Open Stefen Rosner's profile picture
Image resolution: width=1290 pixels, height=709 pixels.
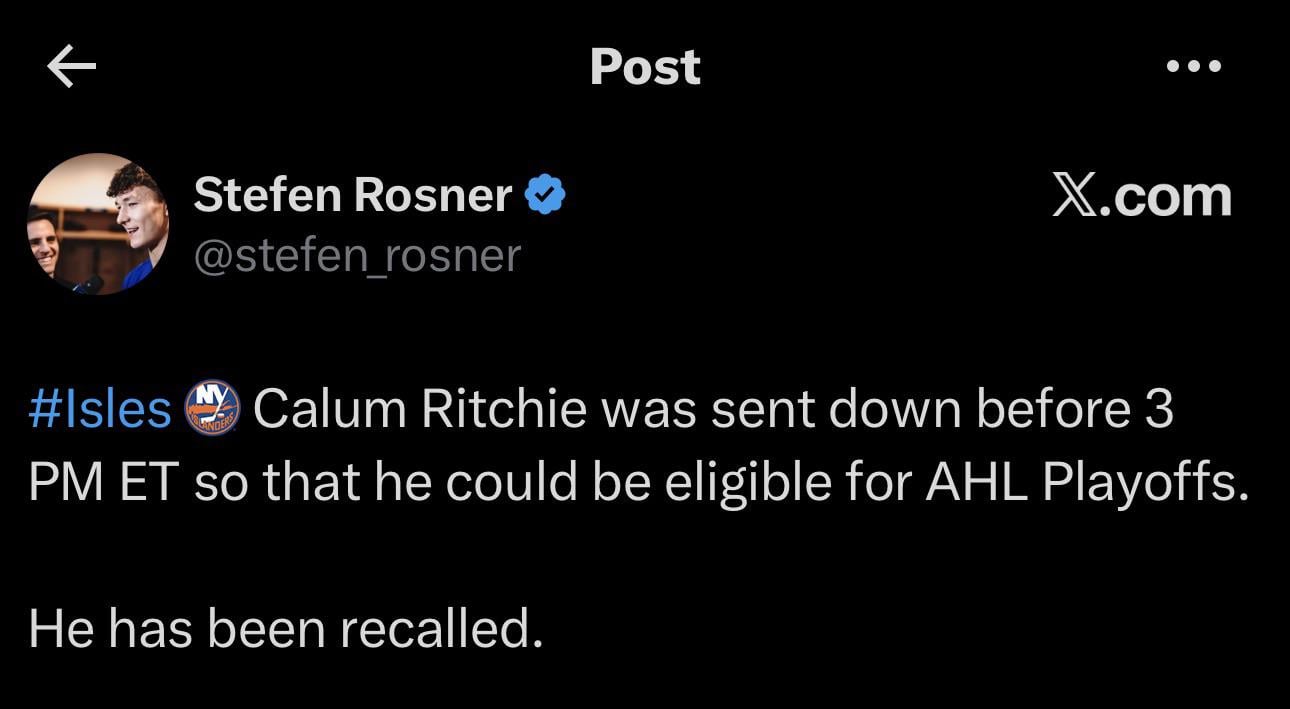tap(97, 224)
